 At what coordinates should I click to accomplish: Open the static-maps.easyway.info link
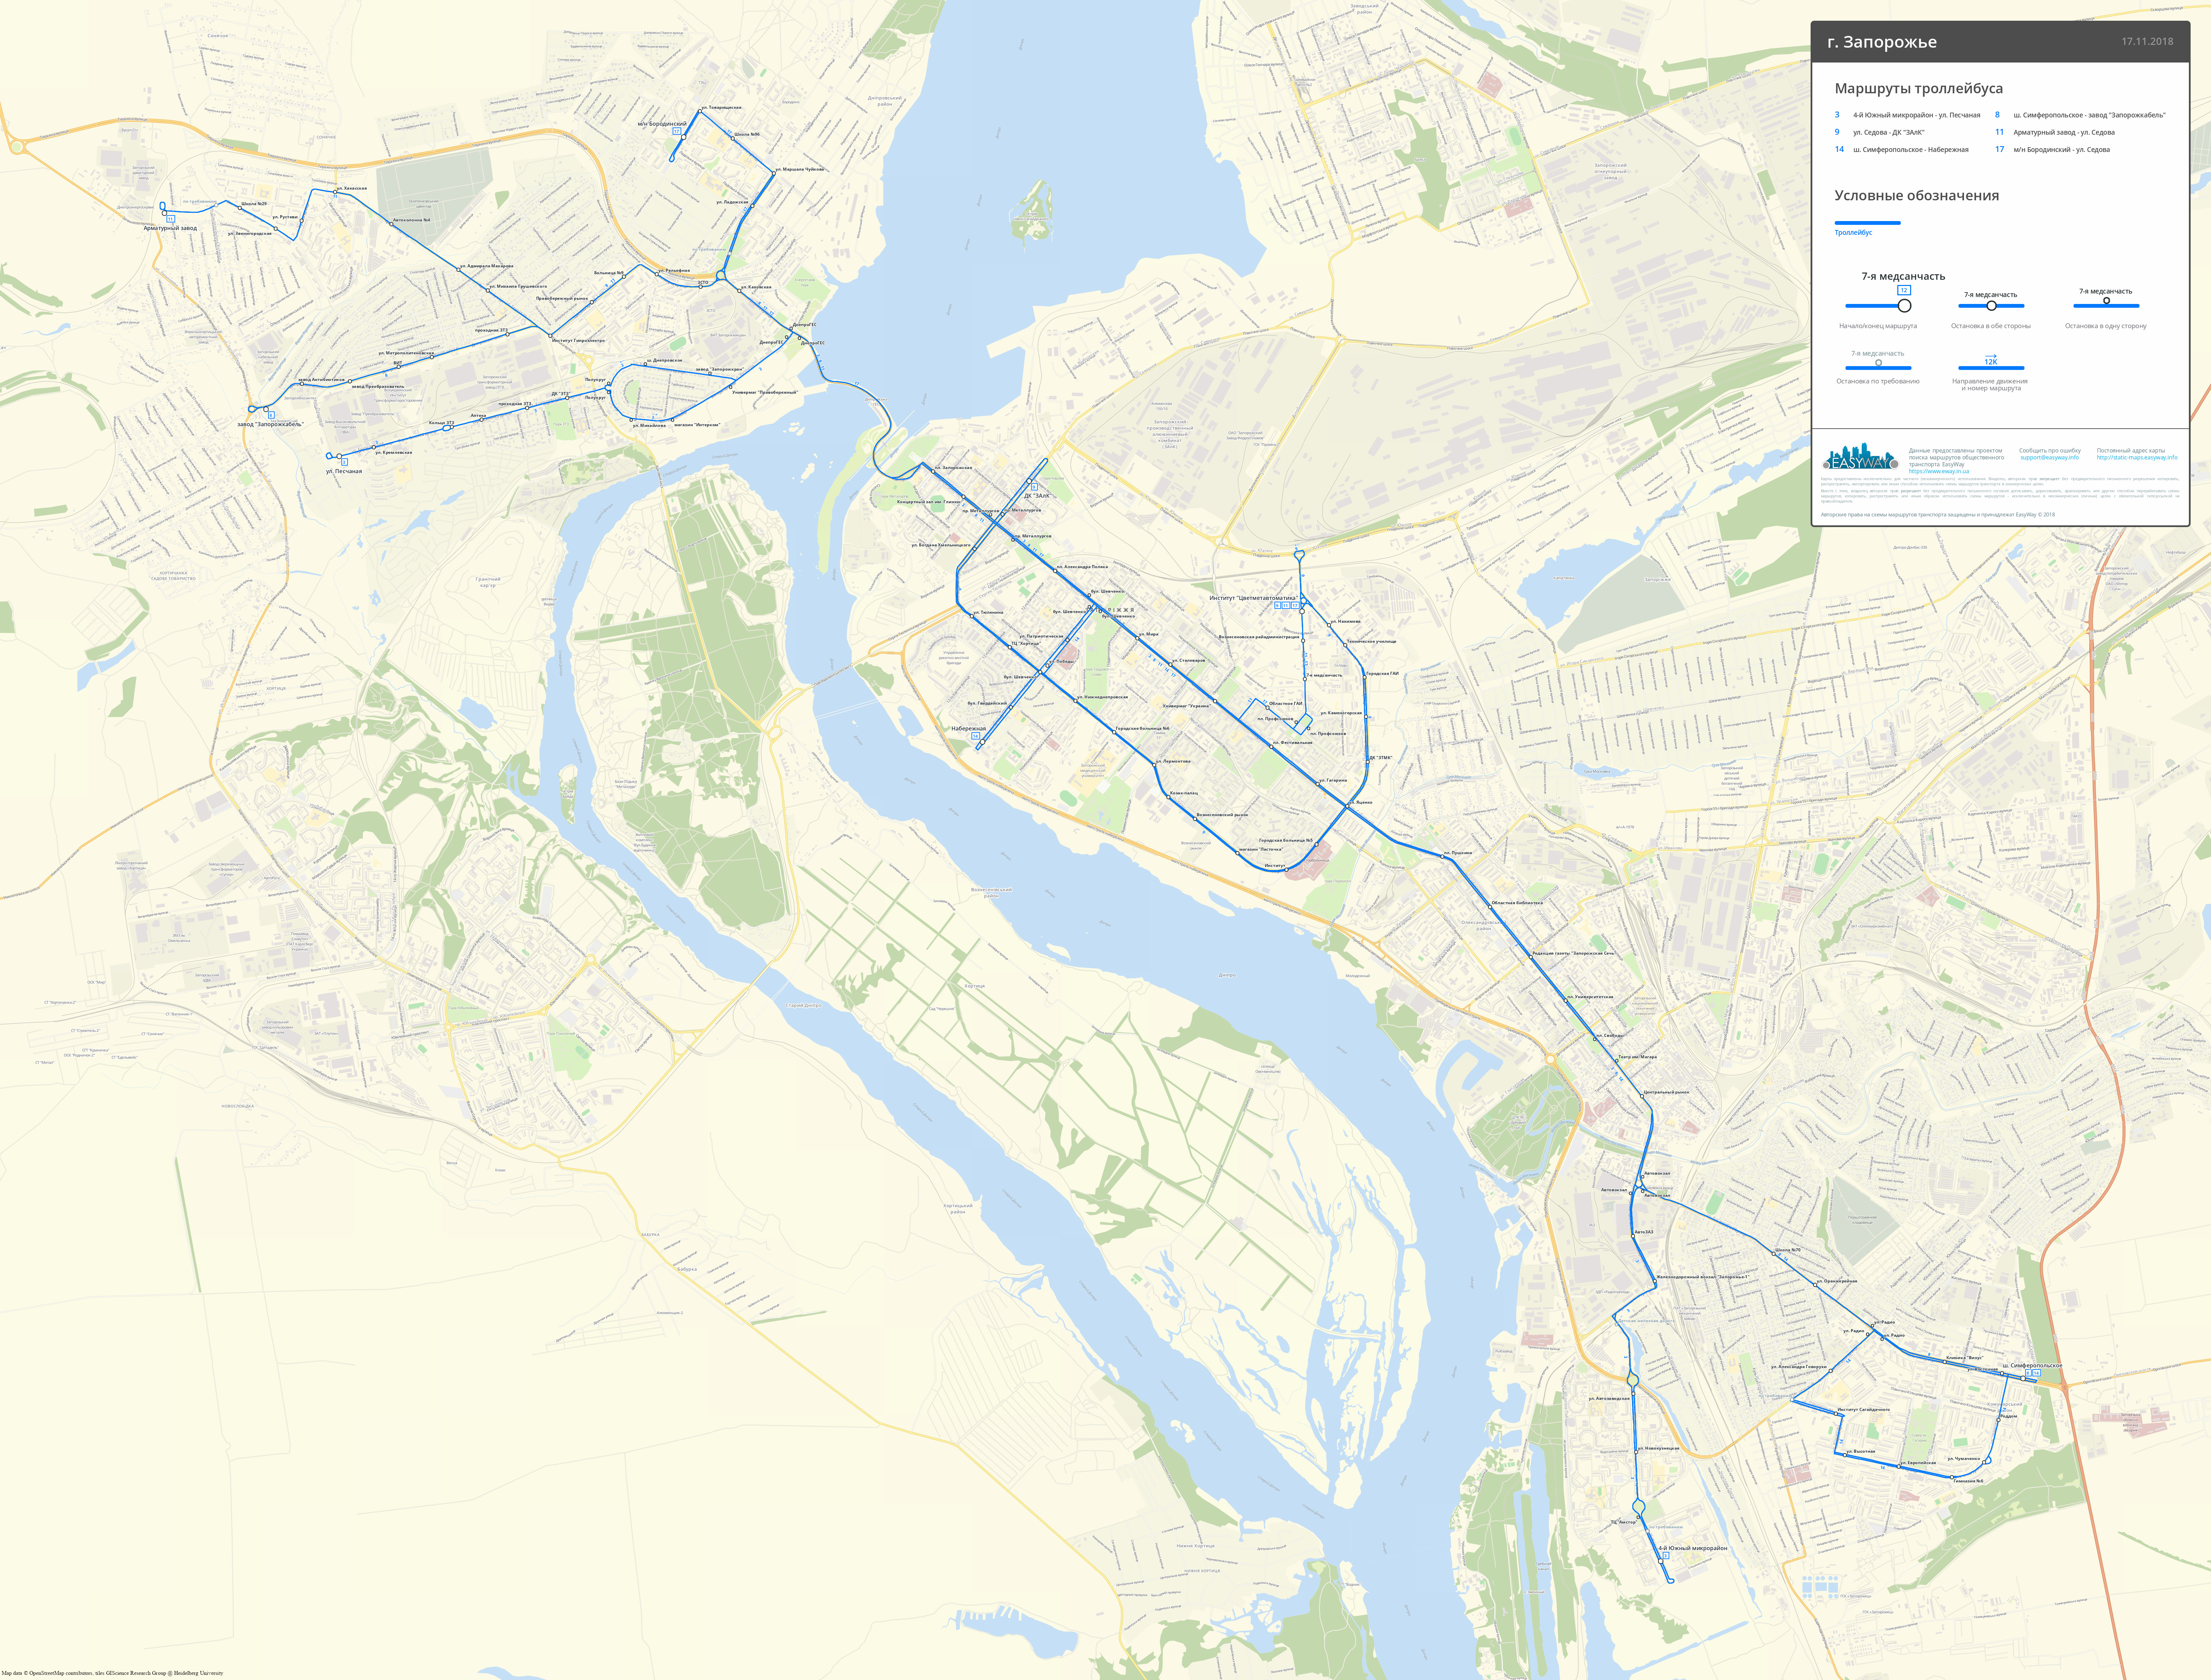pyautogui.click(x=2137, y=458)
